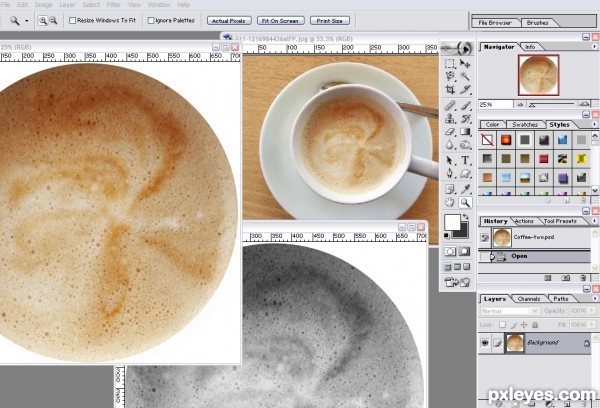Switch to Standard Screen Mode

[448, 267]
